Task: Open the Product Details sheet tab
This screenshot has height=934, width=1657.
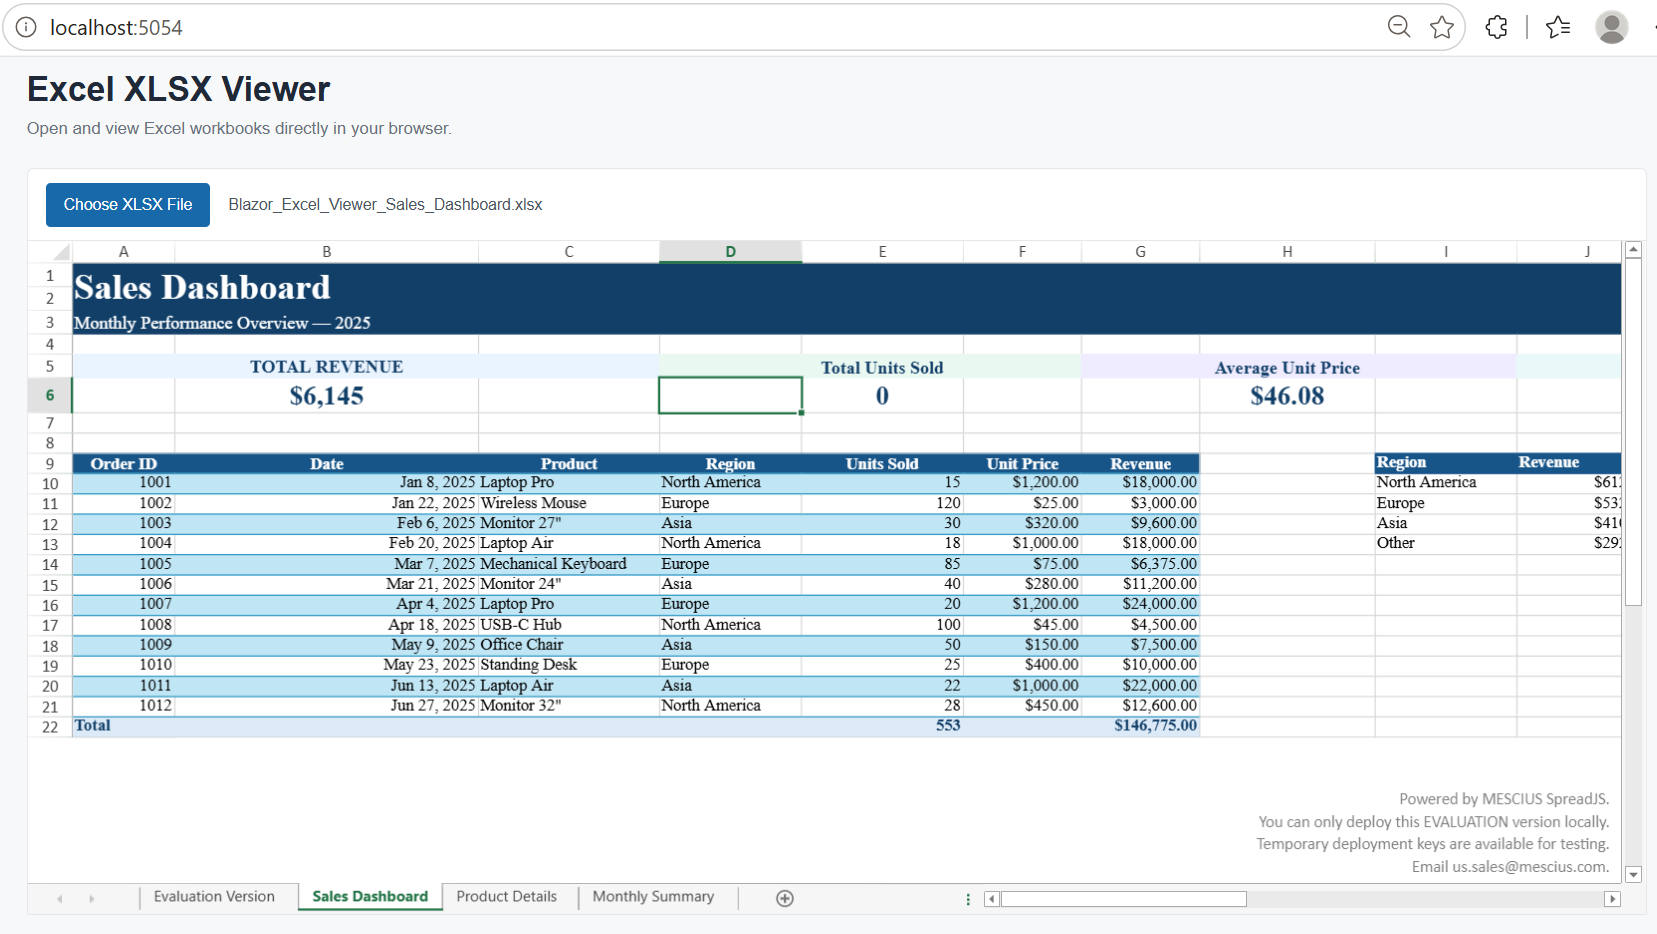Action: point(507,897)
